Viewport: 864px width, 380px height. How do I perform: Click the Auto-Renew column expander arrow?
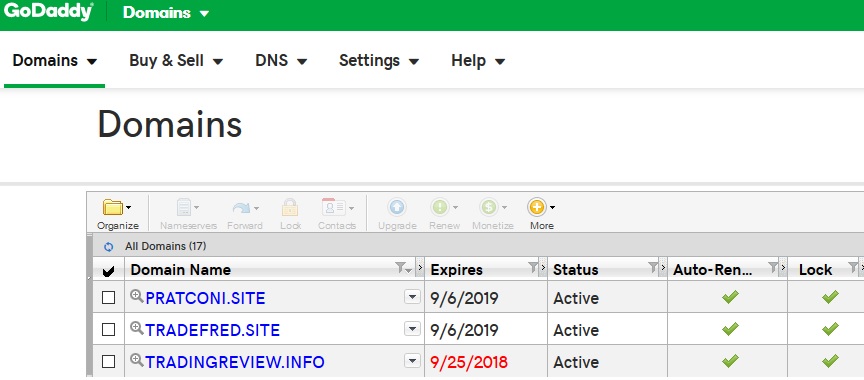click(x=782, y=268)
